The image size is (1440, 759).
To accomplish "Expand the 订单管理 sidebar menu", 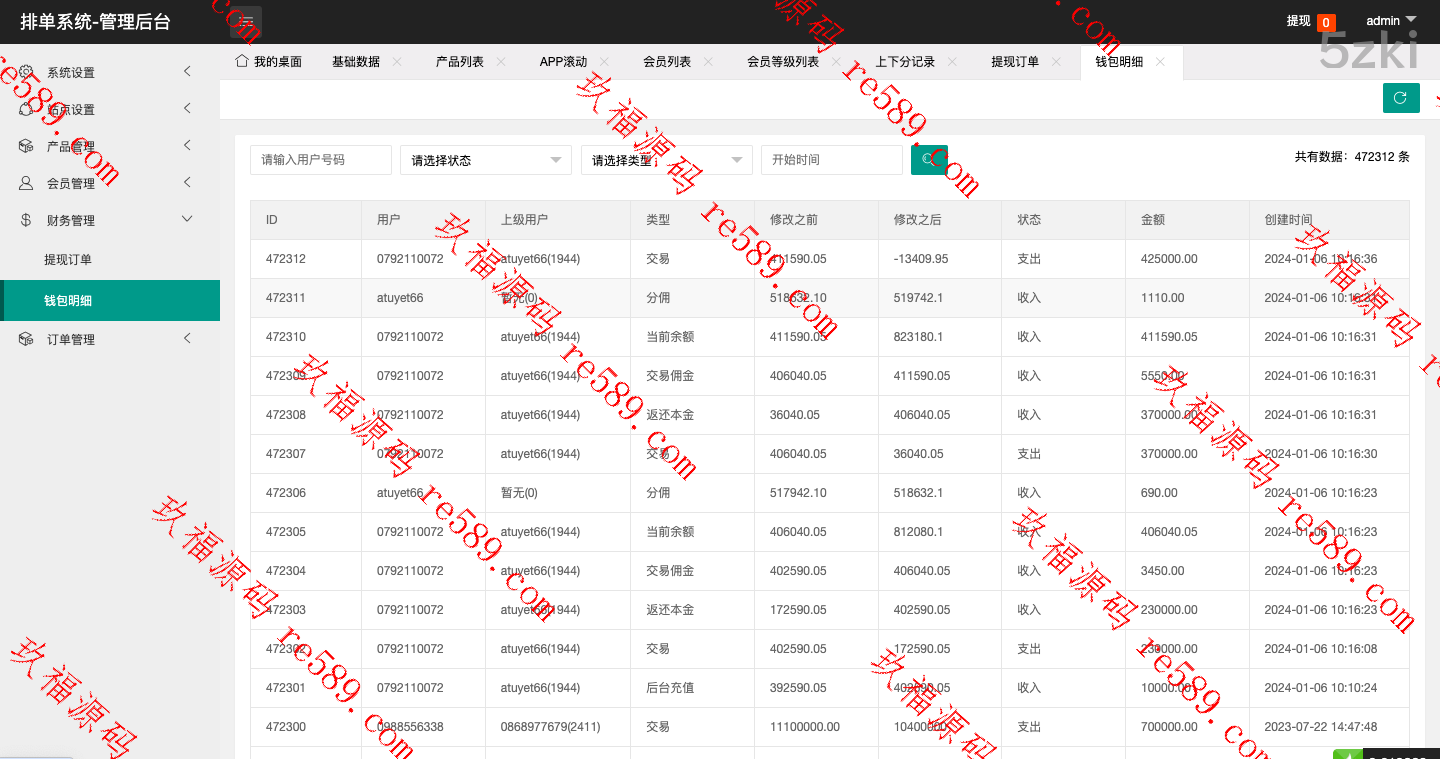I will point(109,340).
